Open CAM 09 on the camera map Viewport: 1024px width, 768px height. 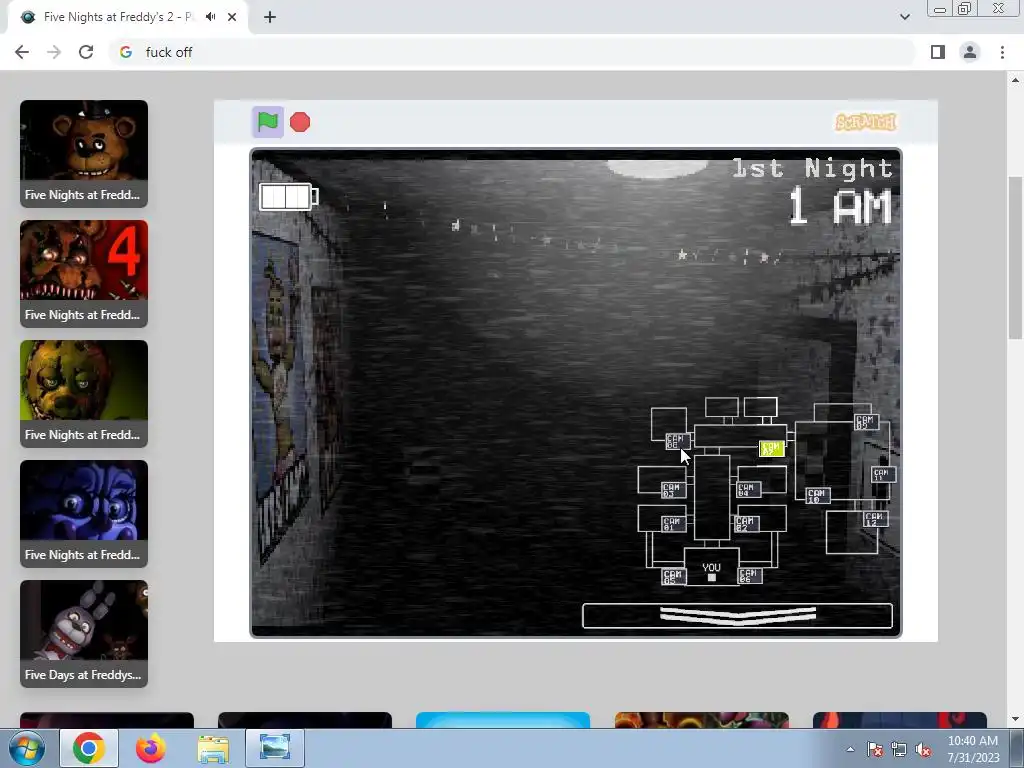click(x=866, y=422)
